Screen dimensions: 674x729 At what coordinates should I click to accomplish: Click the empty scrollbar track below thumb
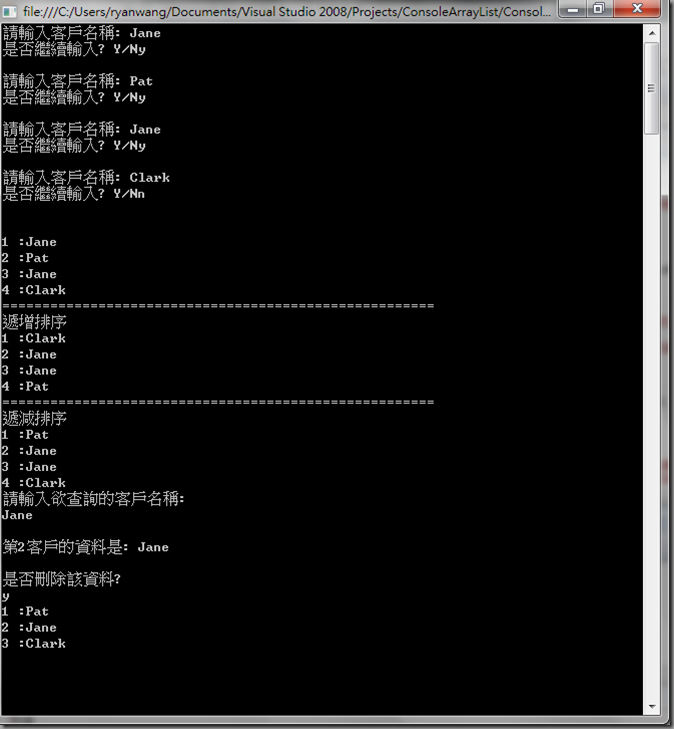point(652,416)
